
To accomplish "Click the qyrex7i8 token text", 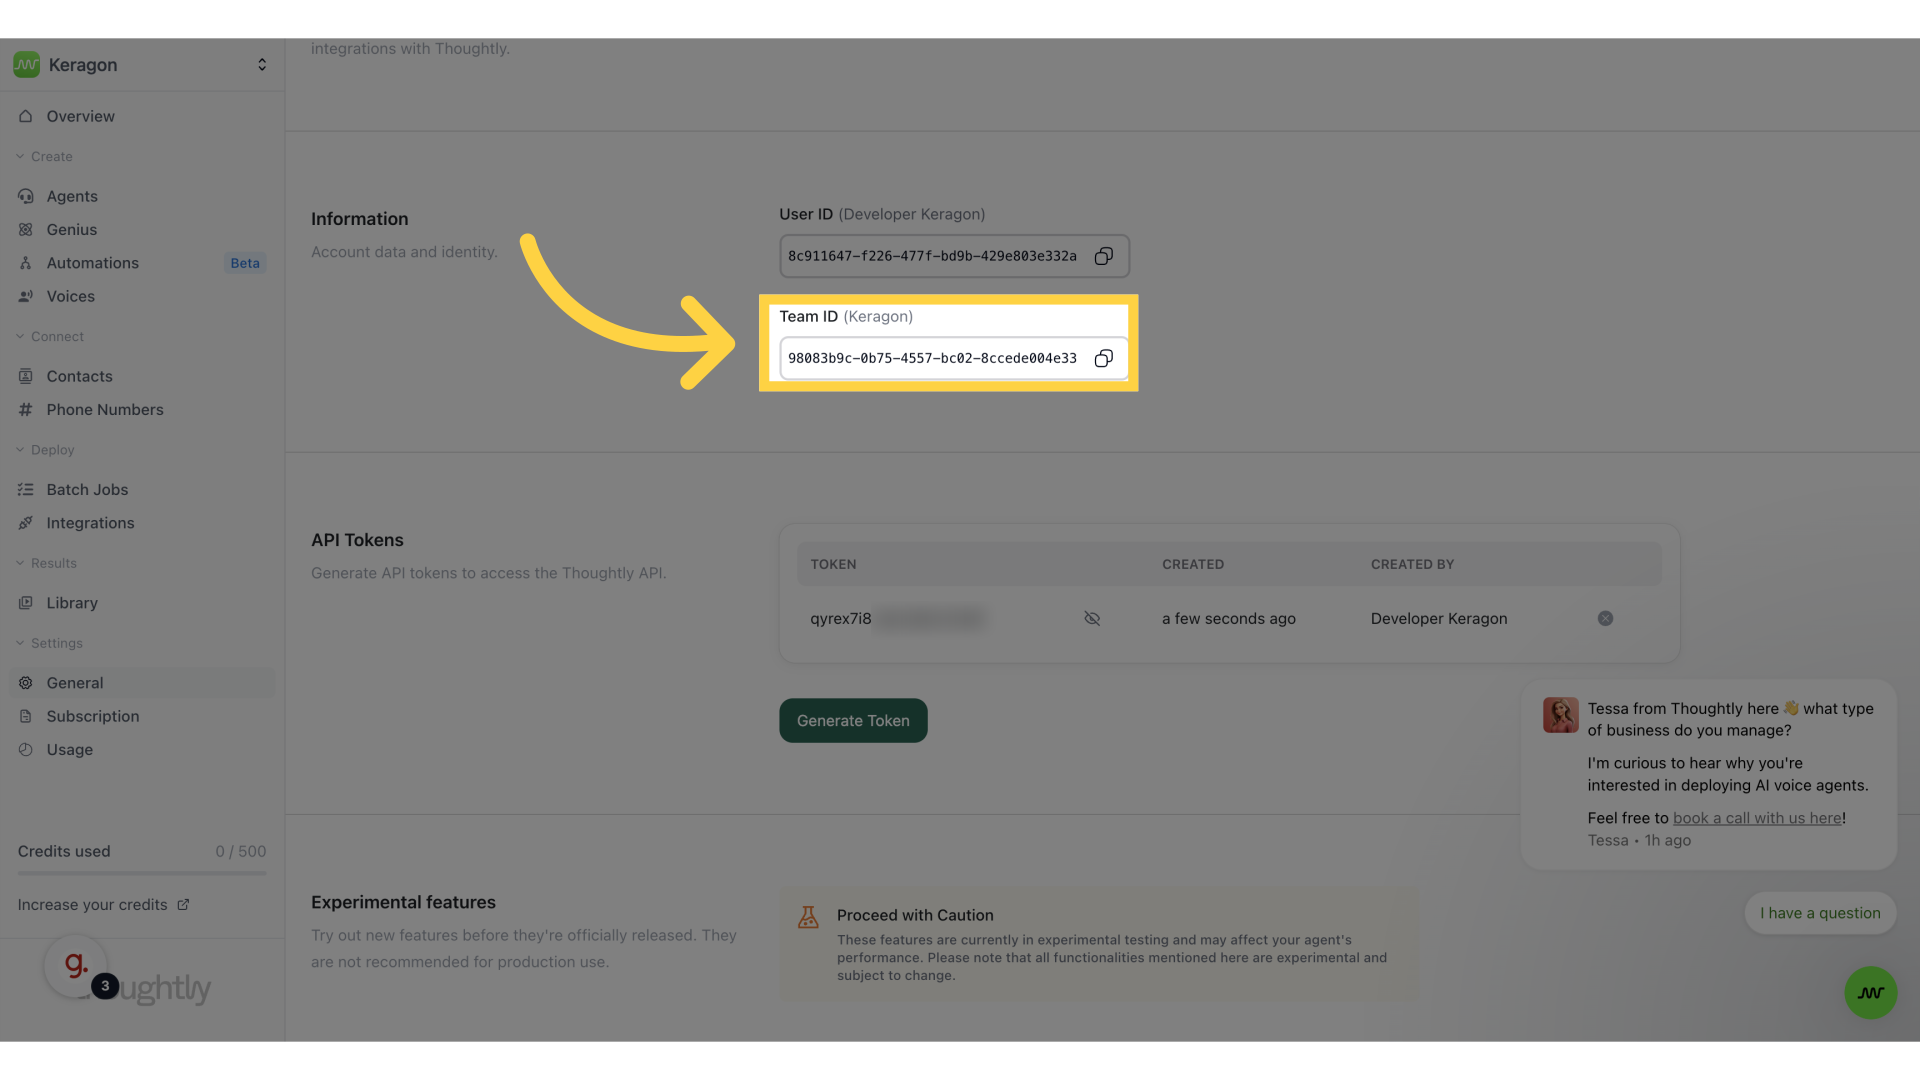I will click(841, 619).
